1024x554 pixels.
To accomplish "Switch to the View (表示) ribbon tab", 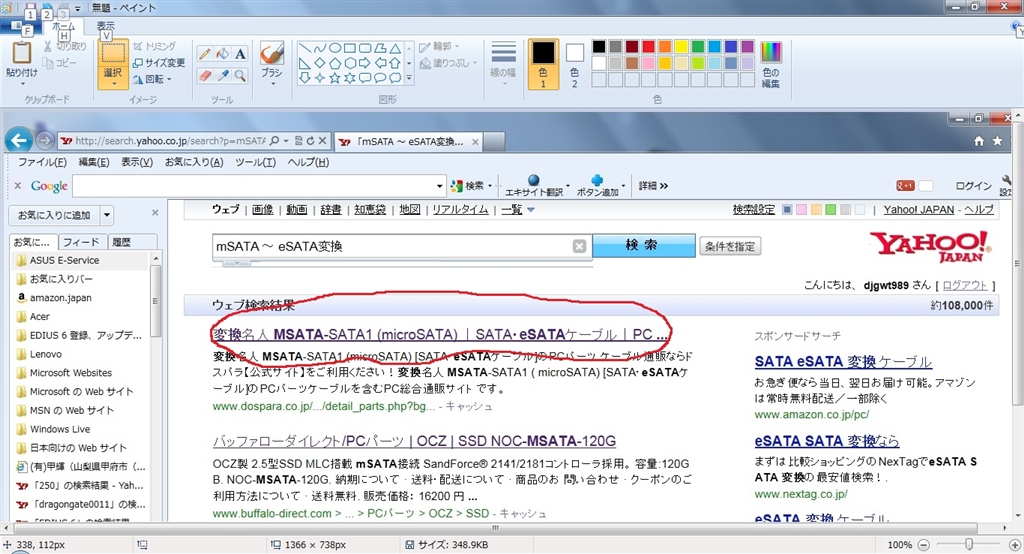I will 105,25.
